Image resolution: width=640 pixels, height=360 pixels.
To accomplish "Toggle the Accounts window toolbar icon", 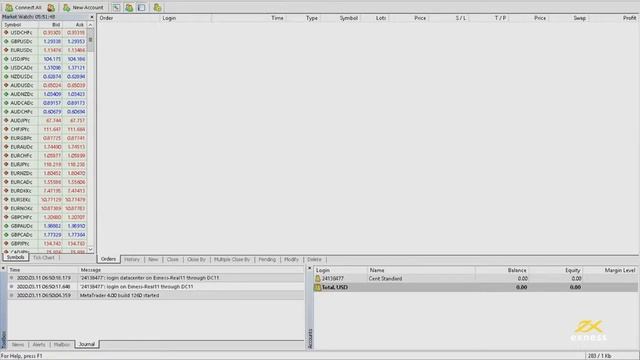I will 129,7.
